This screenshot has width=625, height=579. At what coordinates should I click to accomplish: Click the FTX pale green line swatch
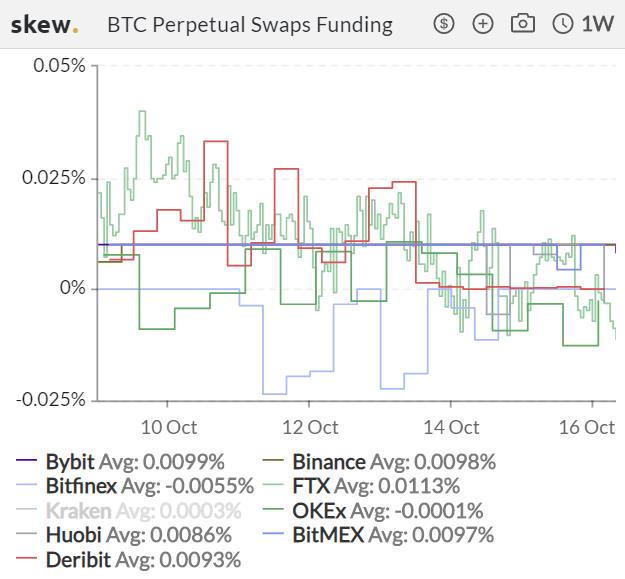click(273, 485)
